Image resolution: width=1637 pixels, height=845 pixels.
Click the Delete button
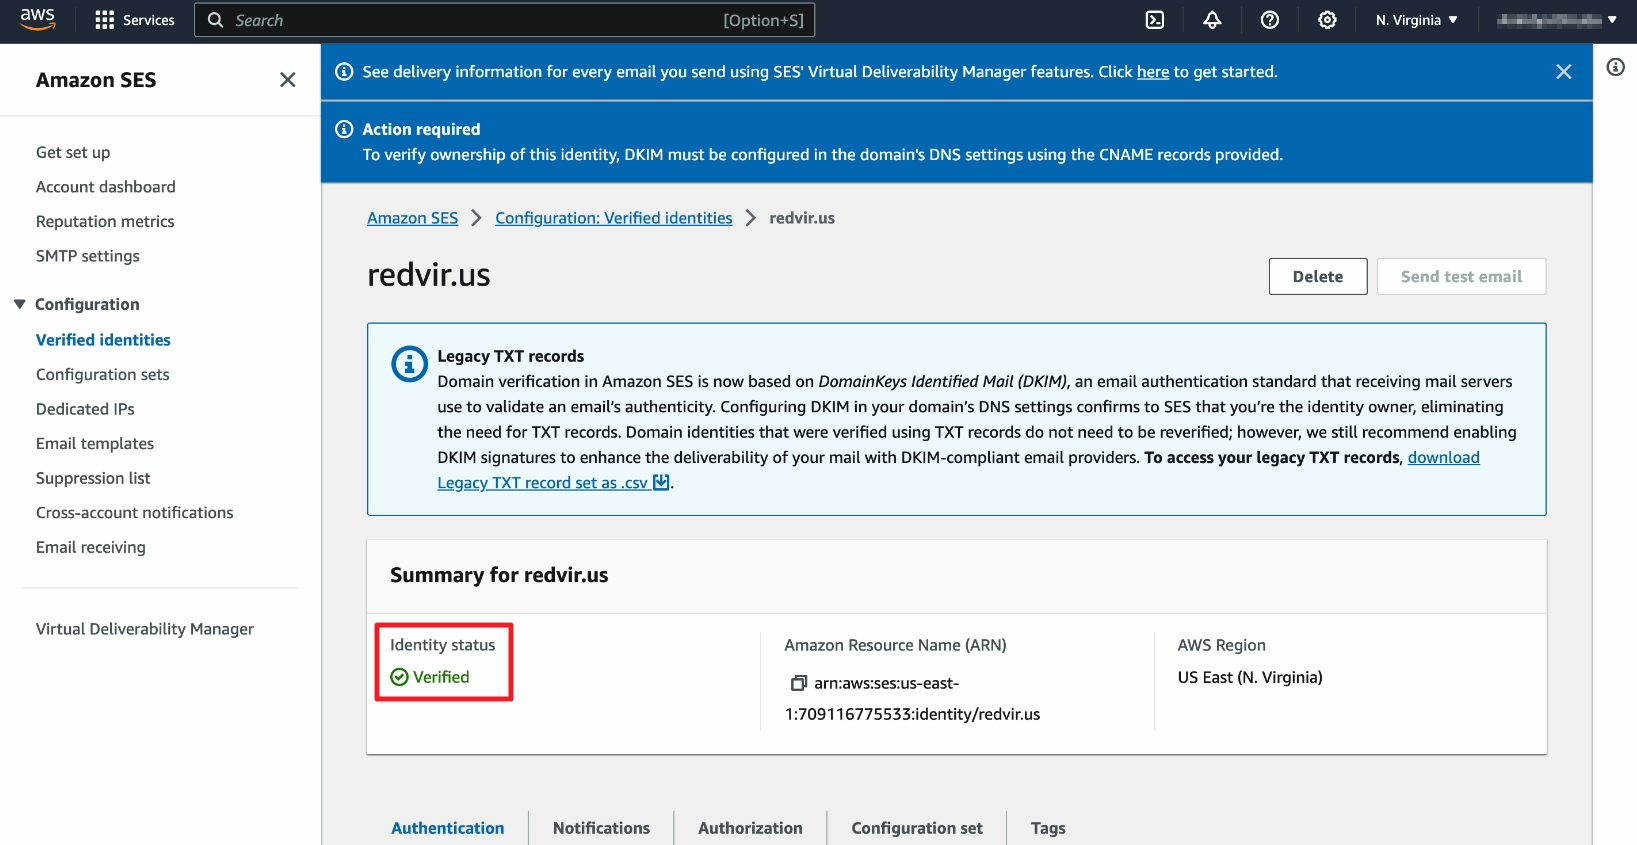tap(1317, 277)
